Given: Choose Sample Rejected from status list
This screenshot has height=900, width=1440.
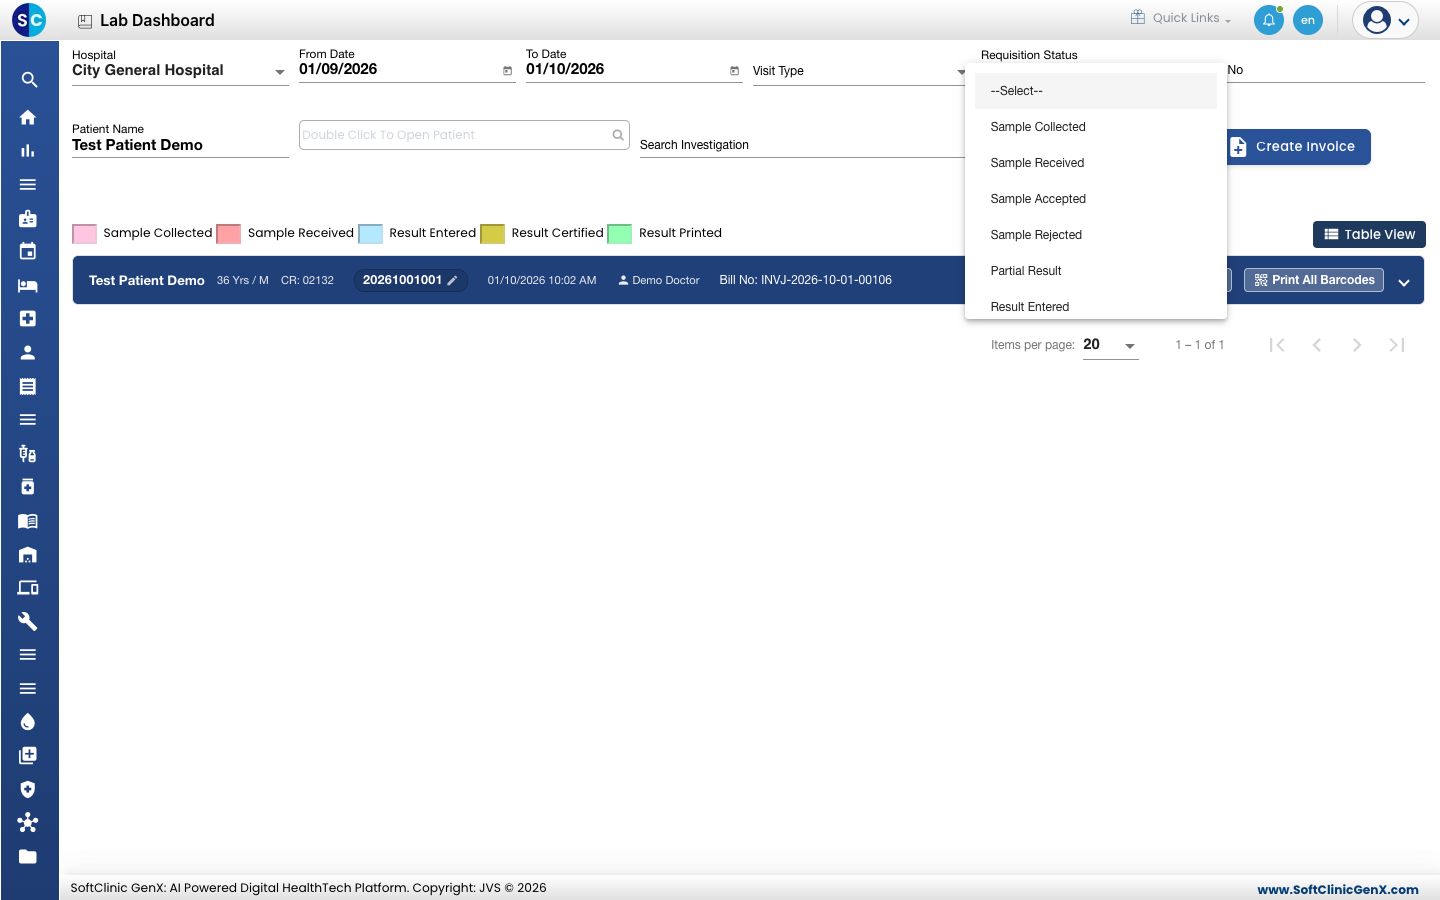Looking at the screenshot, I should 1096,235.
